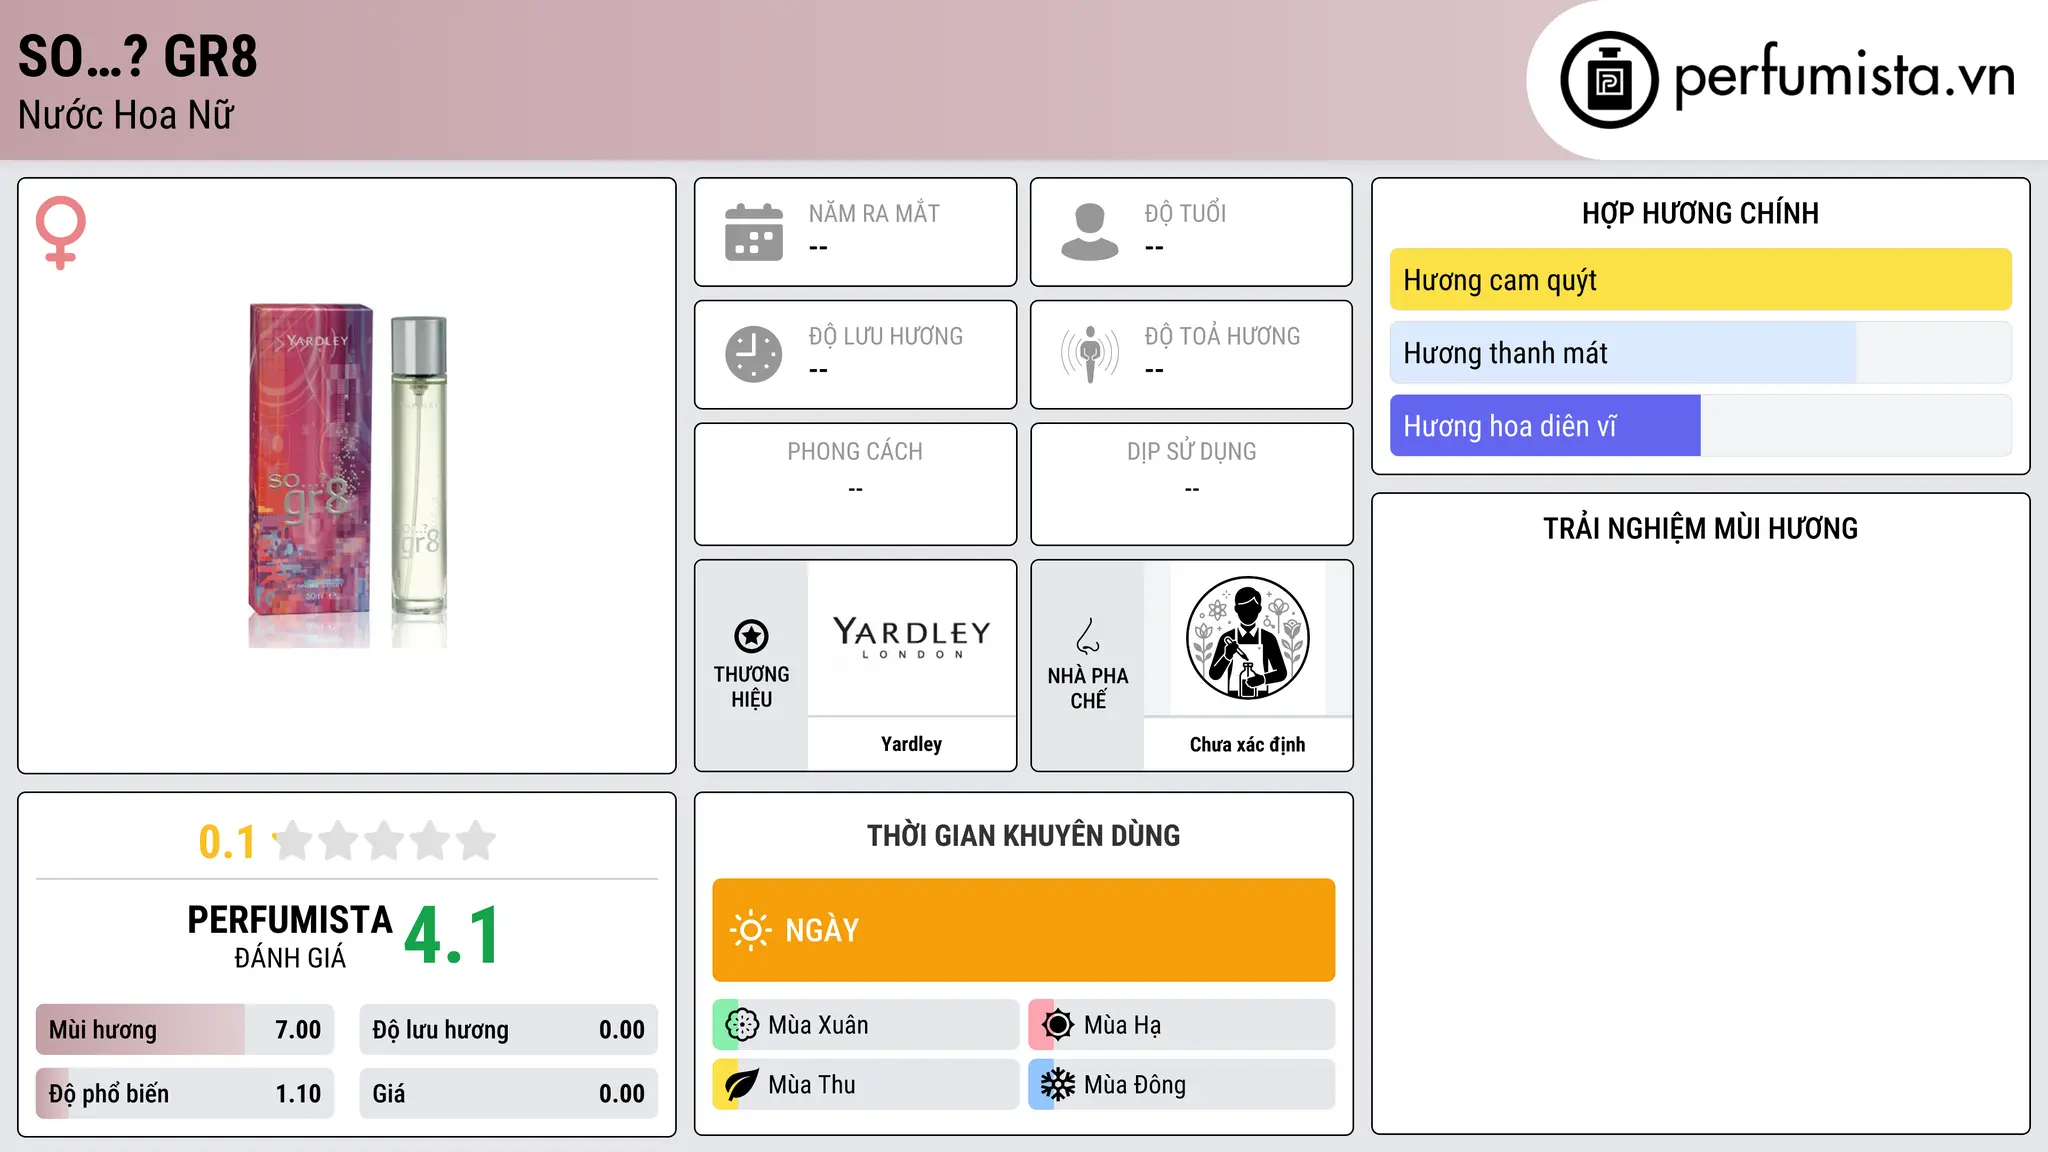The height and width of the screenshot is (1152, 2048).
Task: Click the perfumer illustration icon
Action: pyautogui.click(x=1247, y=638)
